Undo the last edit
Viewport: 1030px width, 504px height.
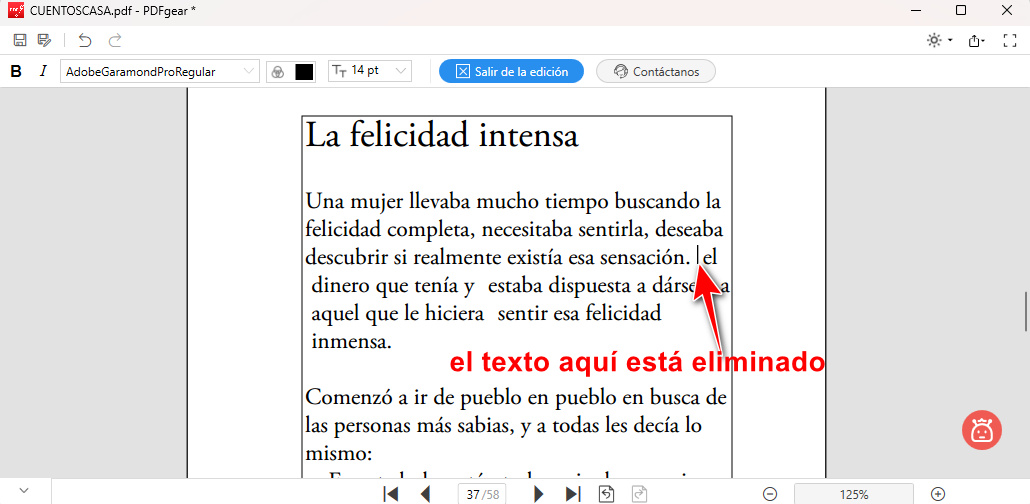tap(85, 41)
